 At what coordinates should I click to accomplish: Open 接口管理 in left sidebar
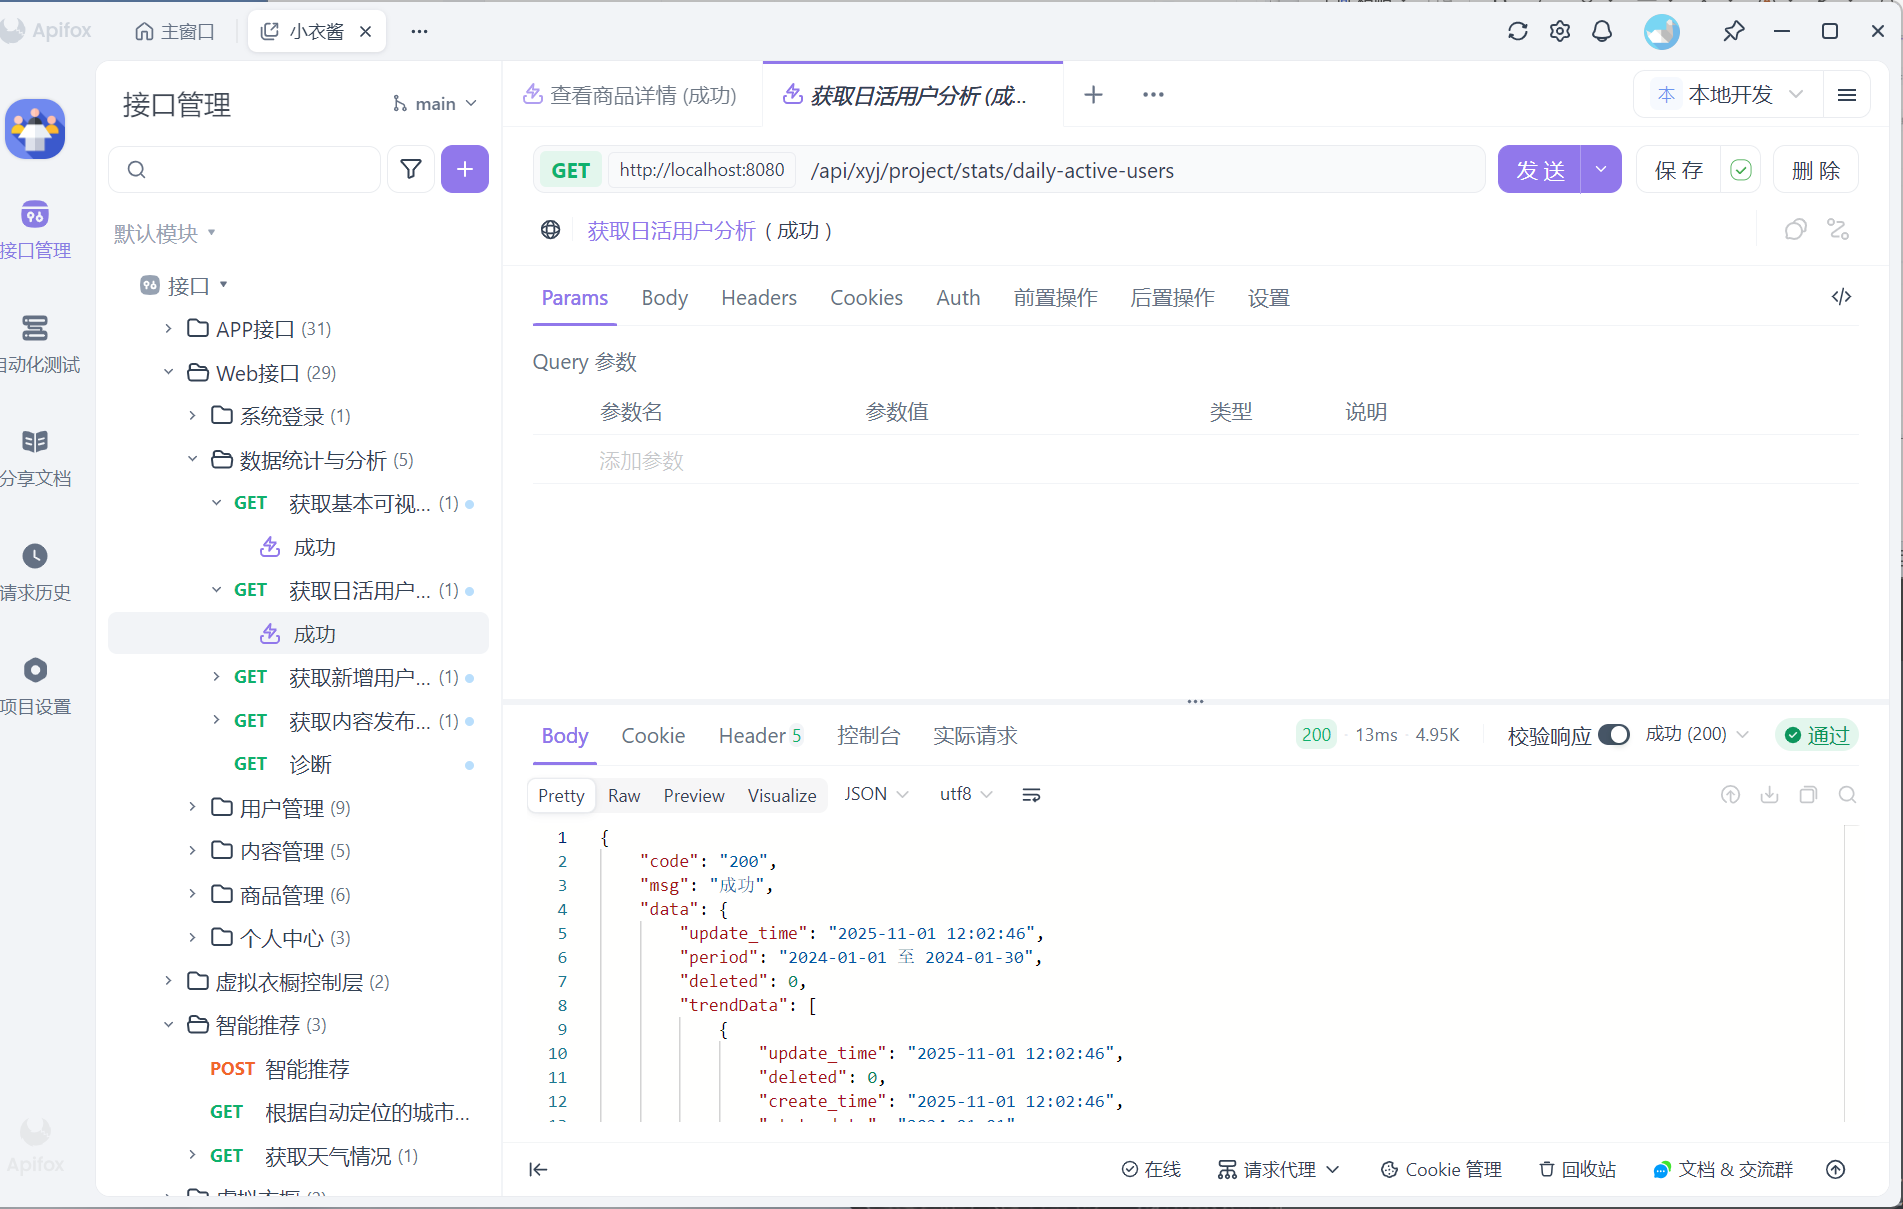[35, 230]
